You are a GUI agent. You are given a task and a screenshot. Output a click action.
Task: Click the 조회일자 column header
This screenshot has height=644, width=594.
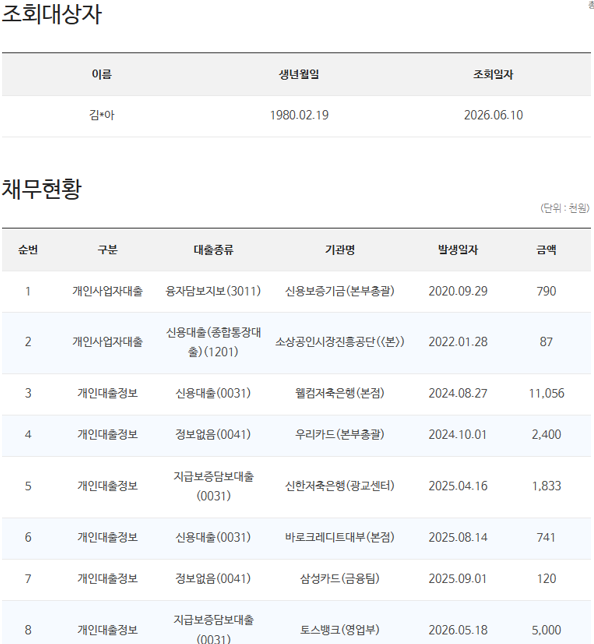point(493,74)
